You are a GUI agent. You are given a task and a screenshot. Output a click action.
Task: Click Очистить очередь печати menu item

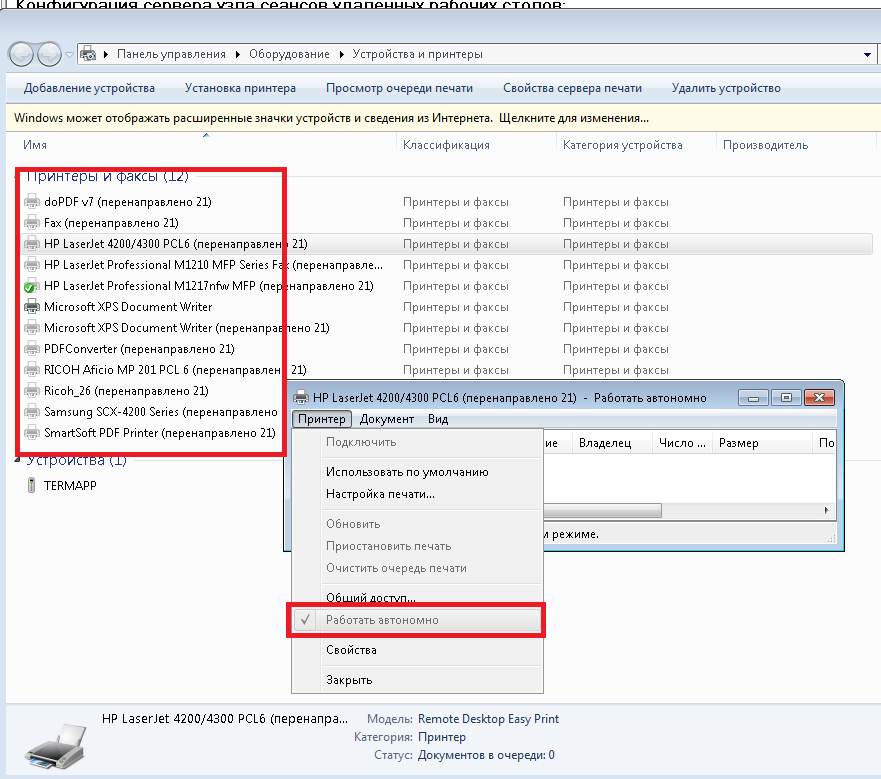coord(416,568)
